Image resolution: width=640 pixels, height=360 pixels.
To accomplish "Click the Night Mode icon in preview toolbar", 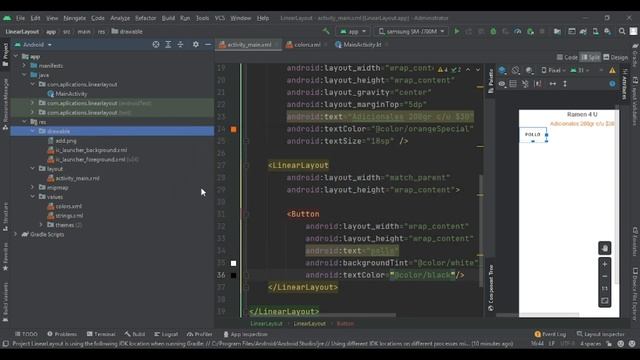I will (529, 70).
